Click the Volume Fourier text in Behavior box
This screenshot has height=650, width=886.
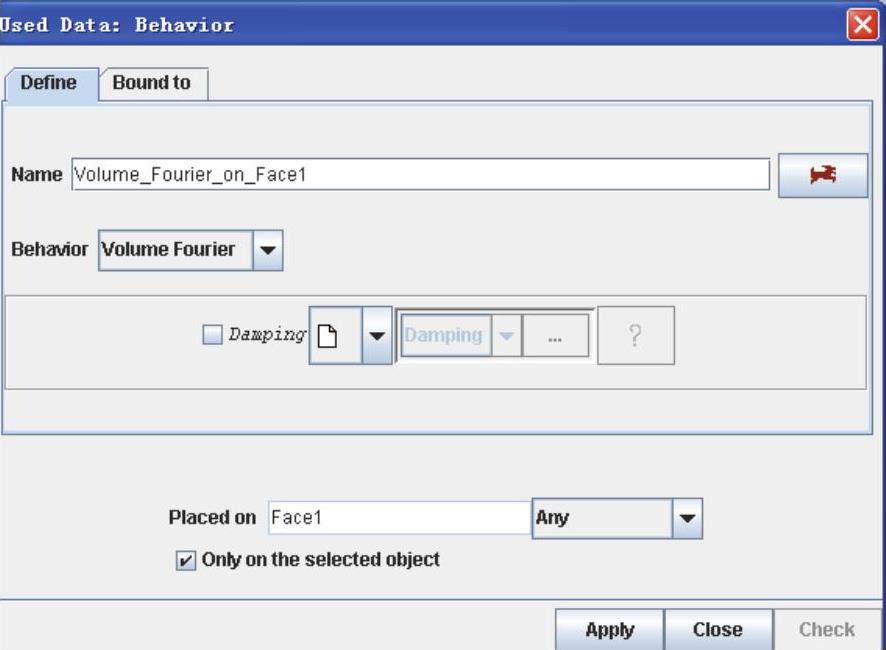[168, 250]
